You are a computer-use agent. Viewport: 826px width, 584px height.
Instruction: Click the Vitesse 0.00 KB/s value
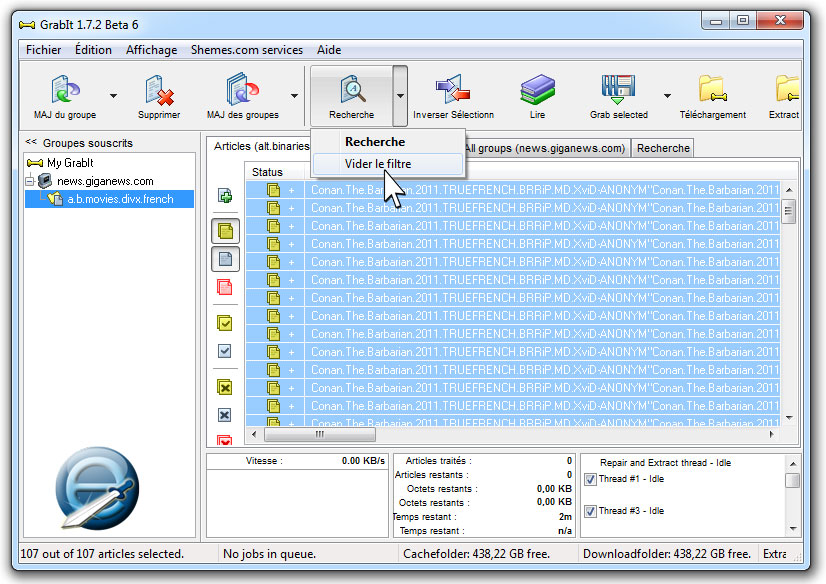(x=363, y=461)
